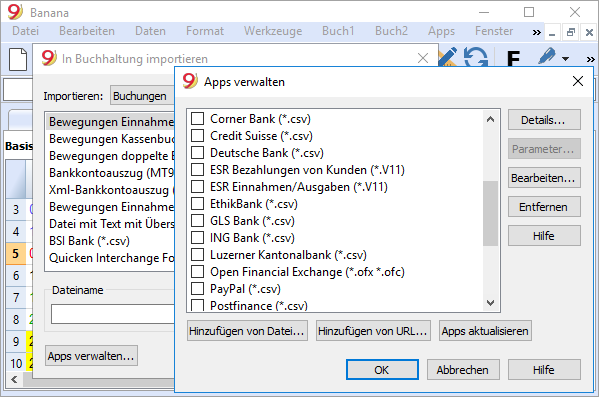The height and width of the screenshot is (397, 599).
Task: Enable the Corner Bank (*.csv) checkbox
Action: click(x=198, y=119)
